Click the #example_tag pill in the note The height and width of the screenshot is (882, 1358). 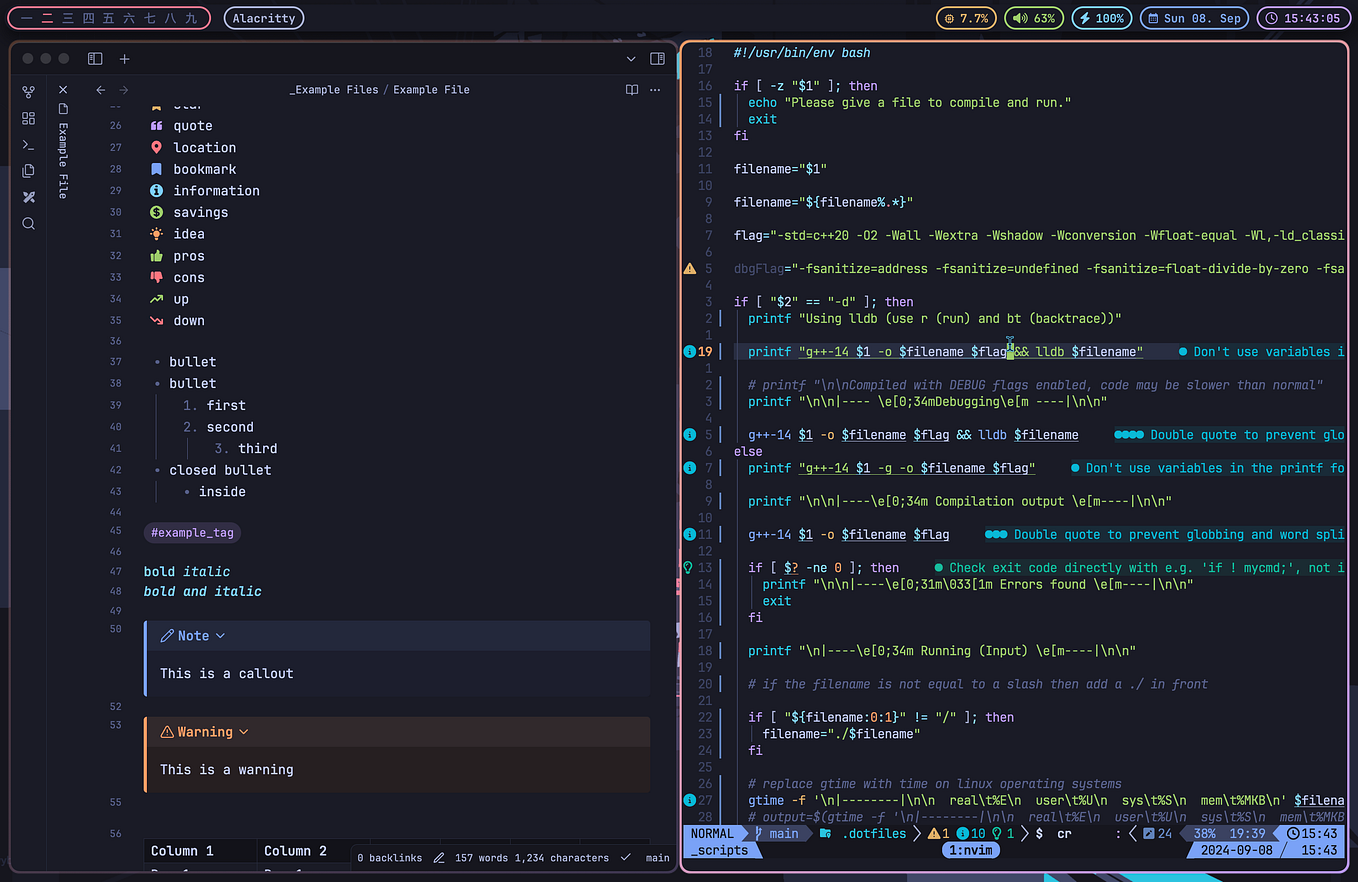(x=192, y=532)
